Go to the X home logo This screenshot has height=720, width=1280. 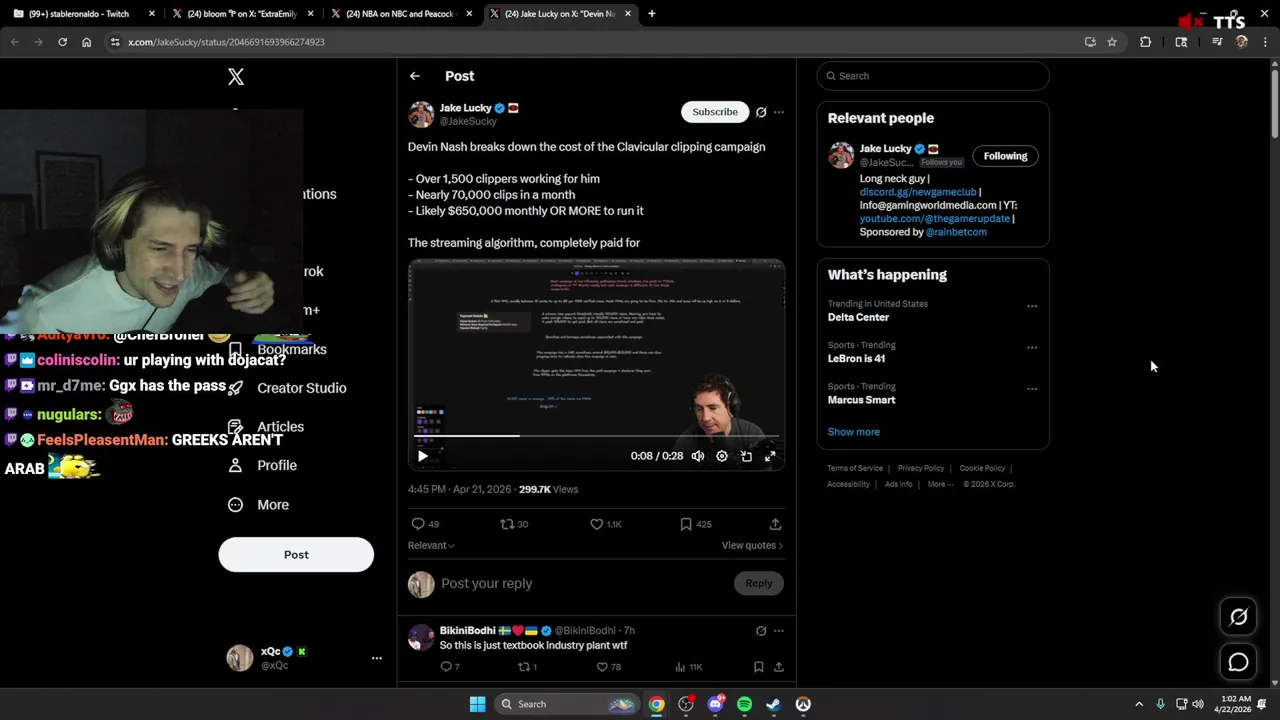click(236, 77)
